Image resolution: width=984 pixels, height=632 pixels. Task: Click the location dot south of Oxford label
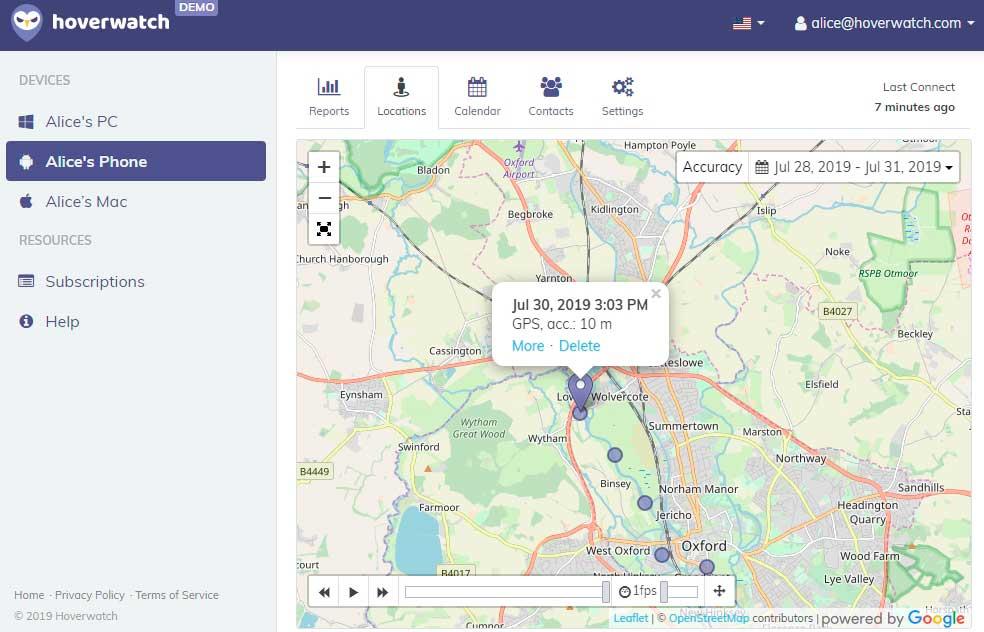click(x=707, y=567)
